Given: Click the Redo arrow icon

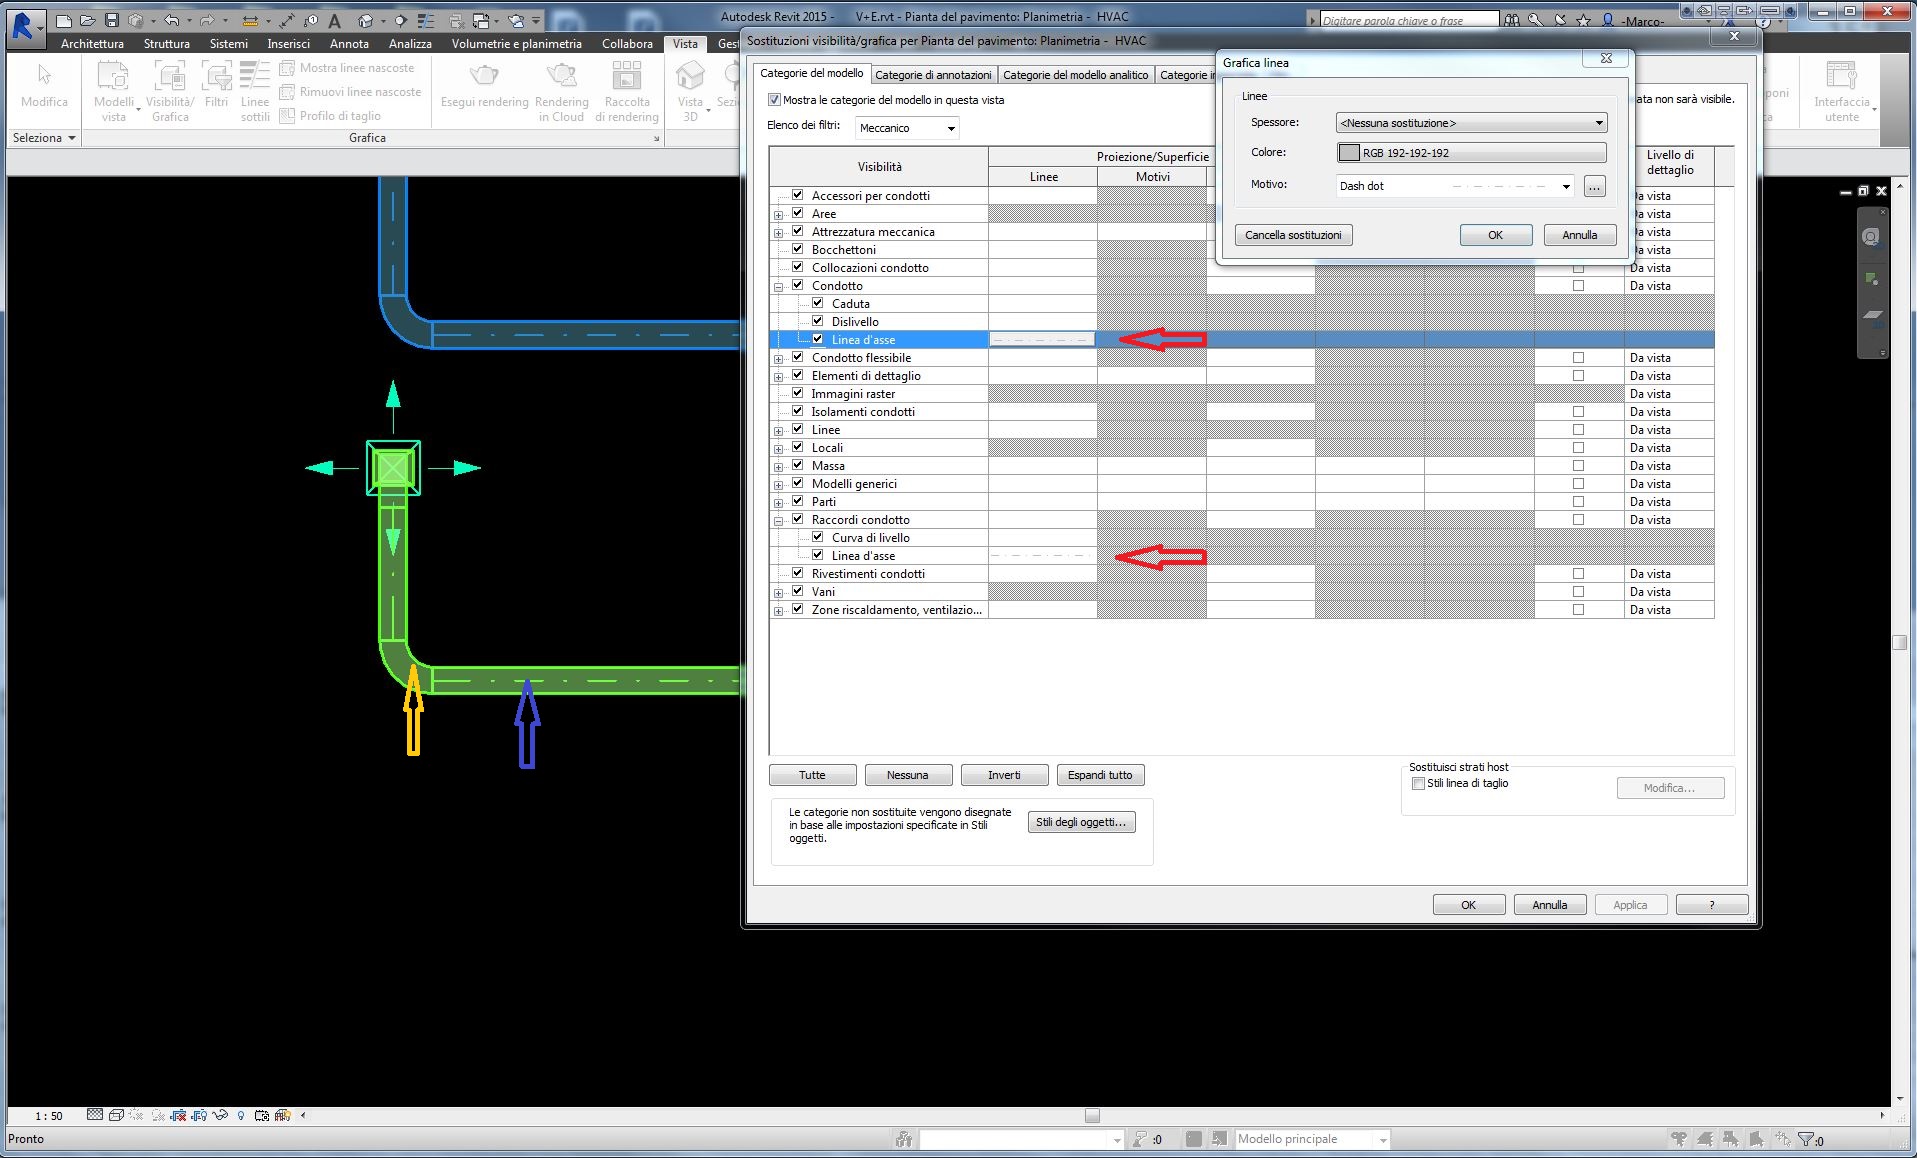Looking at the screenshot, I should click(x=207, y=21).
